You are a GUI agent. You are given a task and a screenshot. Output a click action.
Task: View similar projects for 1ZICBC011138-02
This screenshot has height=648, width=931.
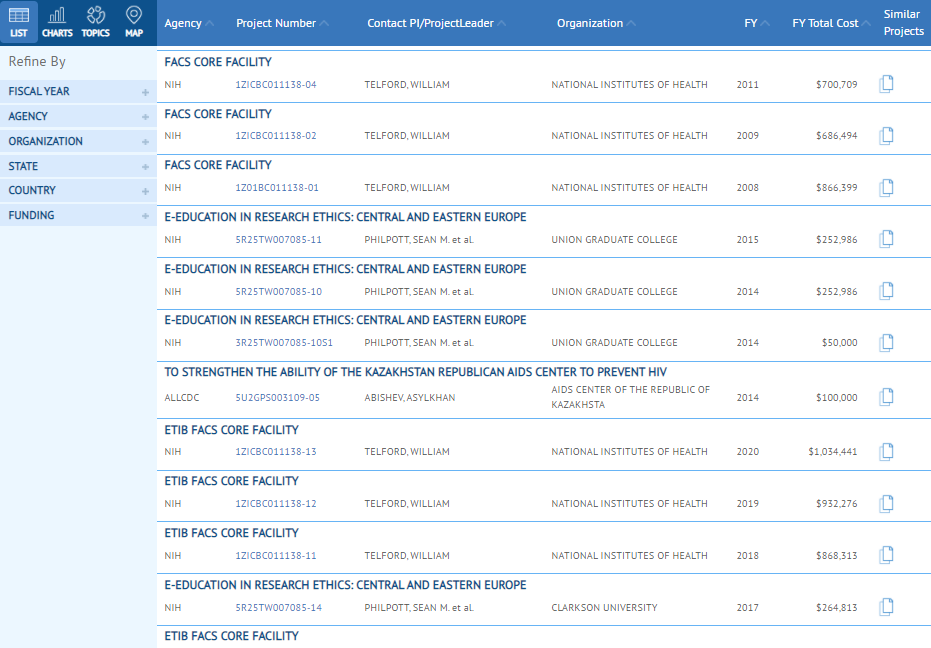click(x=886, y=136)
